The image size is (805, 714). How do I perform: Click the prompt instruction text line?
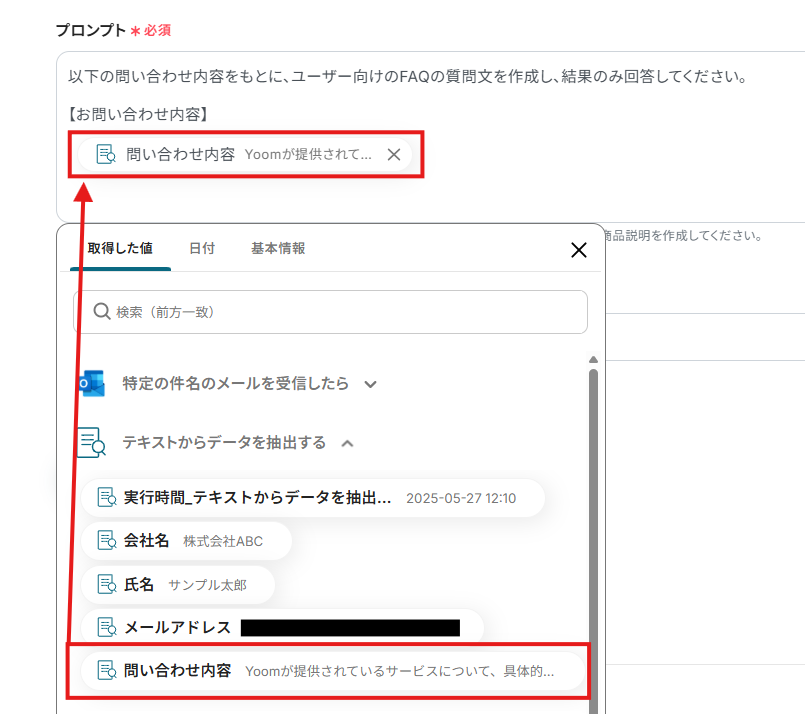[x=408, y=76]
